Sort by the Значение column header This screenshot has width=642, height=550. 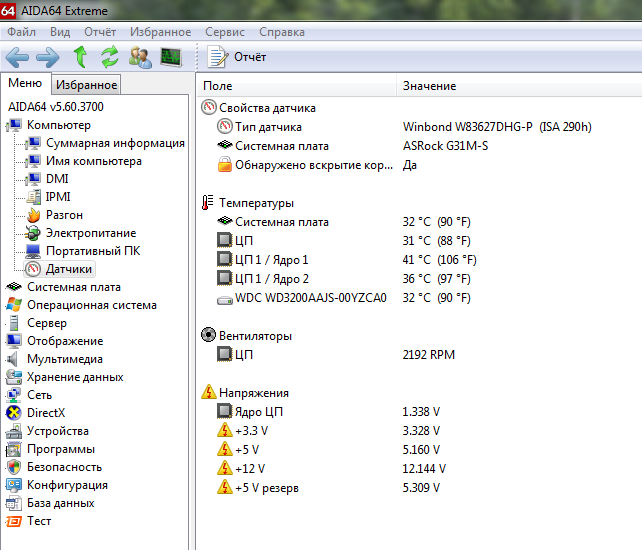click(519, 86)
